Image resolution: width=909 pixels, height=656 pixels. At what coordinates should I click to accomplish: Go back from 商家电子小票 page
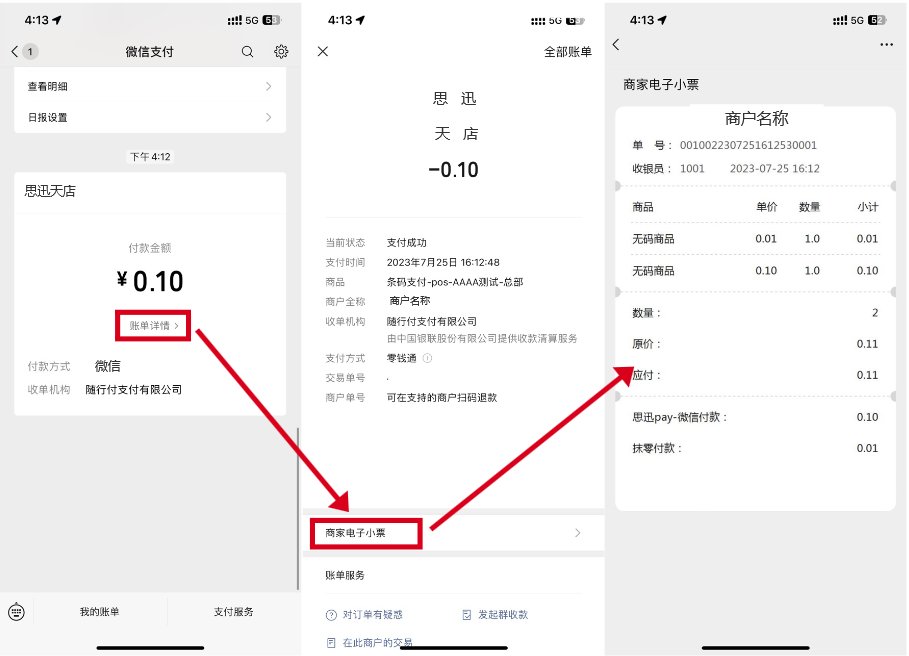pos(616,45)
